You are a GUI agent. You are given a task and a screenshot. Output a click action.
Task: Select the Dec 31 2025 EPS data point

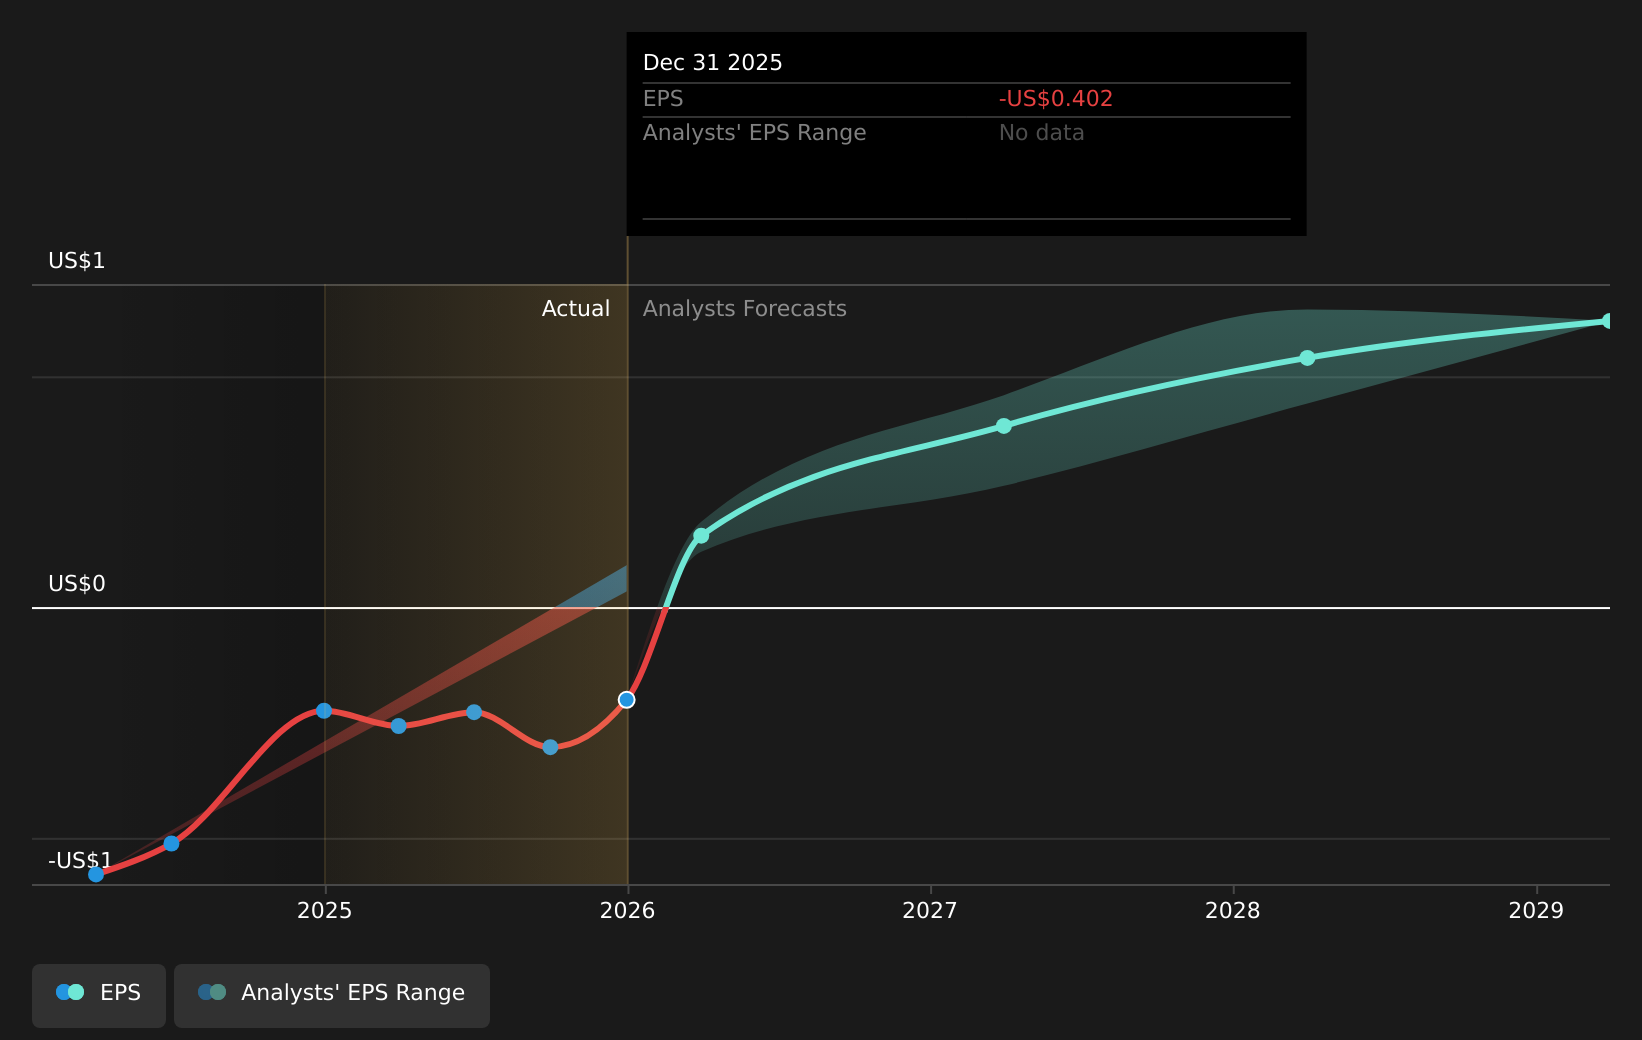point(627,700)
